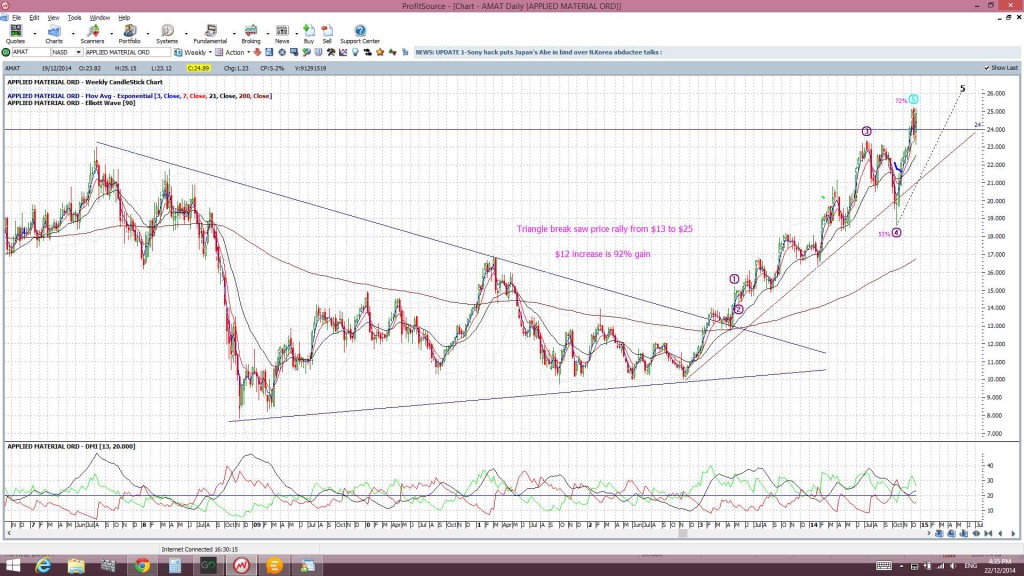The height and width of the screenshot is (576, 1024).
Task: Expand the Systems dropdown arrow
Action: (186, 33)
